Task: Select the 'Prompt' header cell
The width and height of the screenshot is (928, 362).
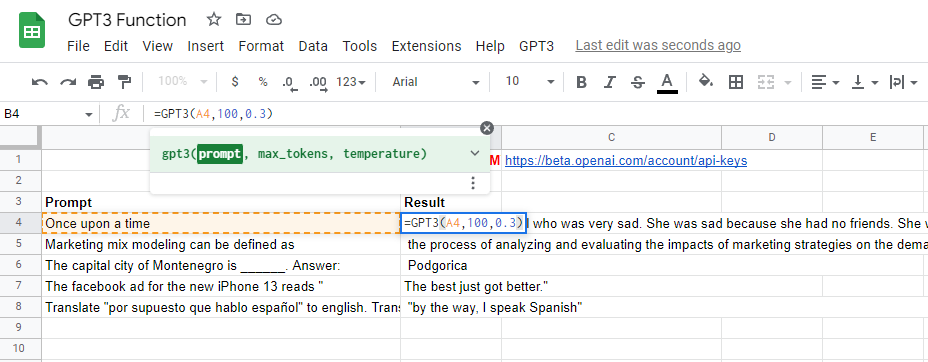Action: (221, 202)
